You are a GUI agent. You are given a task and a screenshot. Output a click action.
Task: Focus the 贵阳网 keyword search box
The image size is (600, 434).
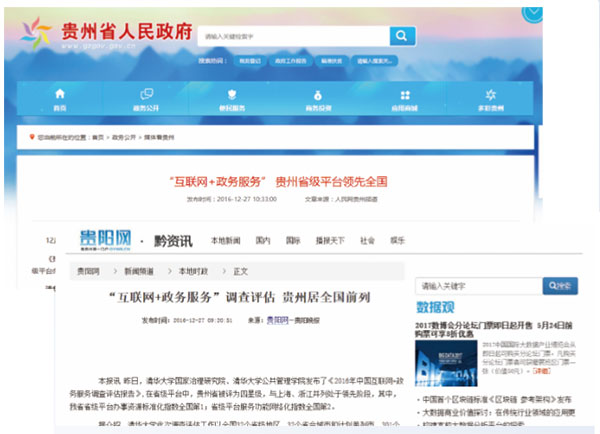click(475, 286)
